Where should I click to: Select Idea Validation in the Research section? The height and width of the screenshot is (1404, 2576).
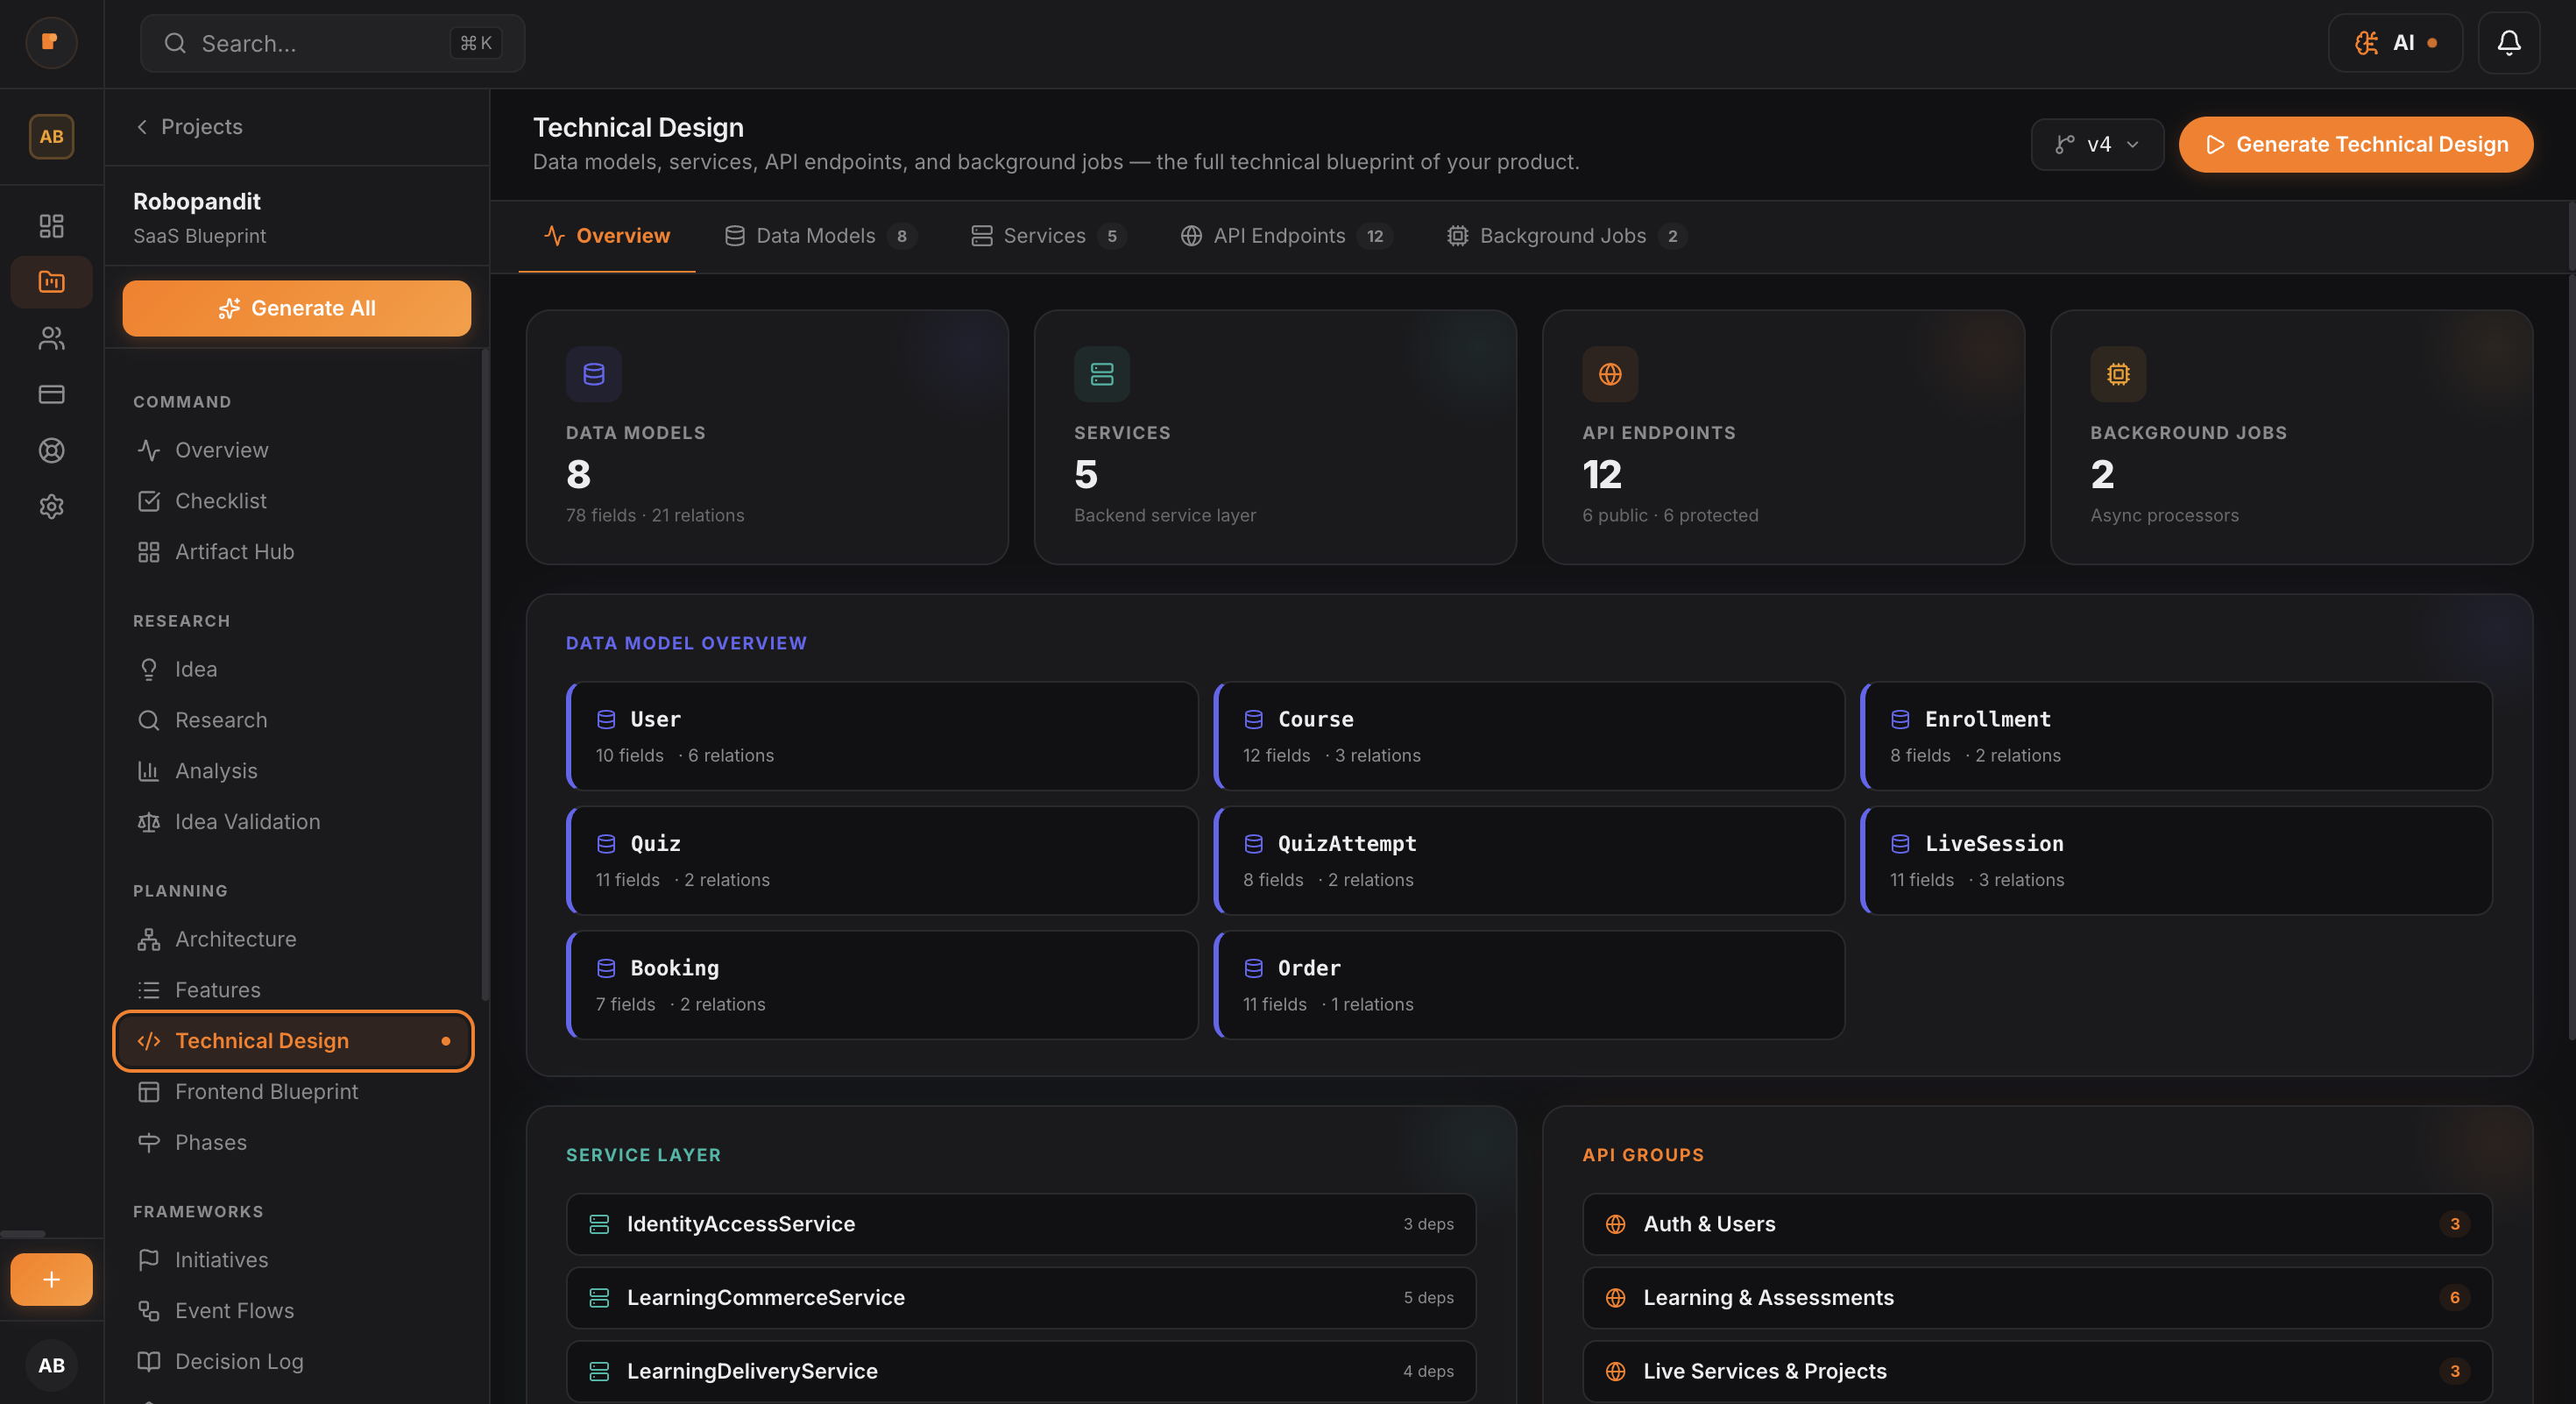click(x=247, y=821)
